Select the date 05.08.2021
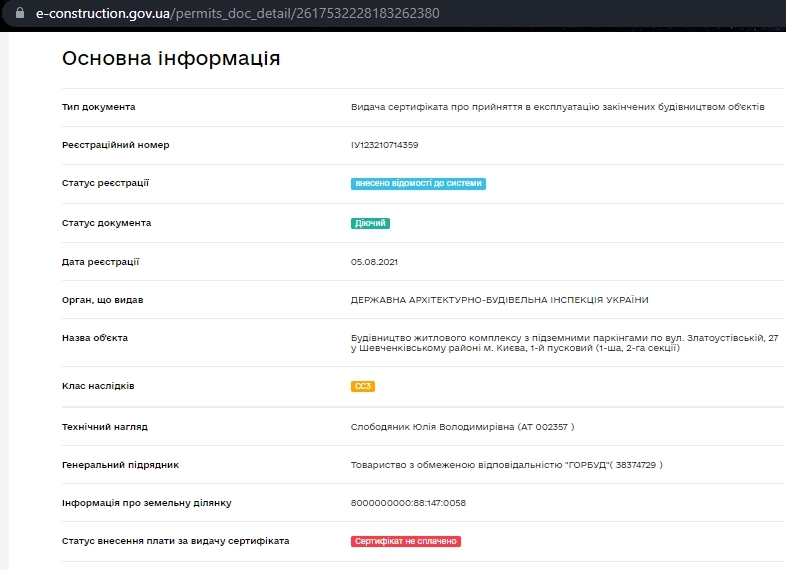 click(x=374, y=262)
